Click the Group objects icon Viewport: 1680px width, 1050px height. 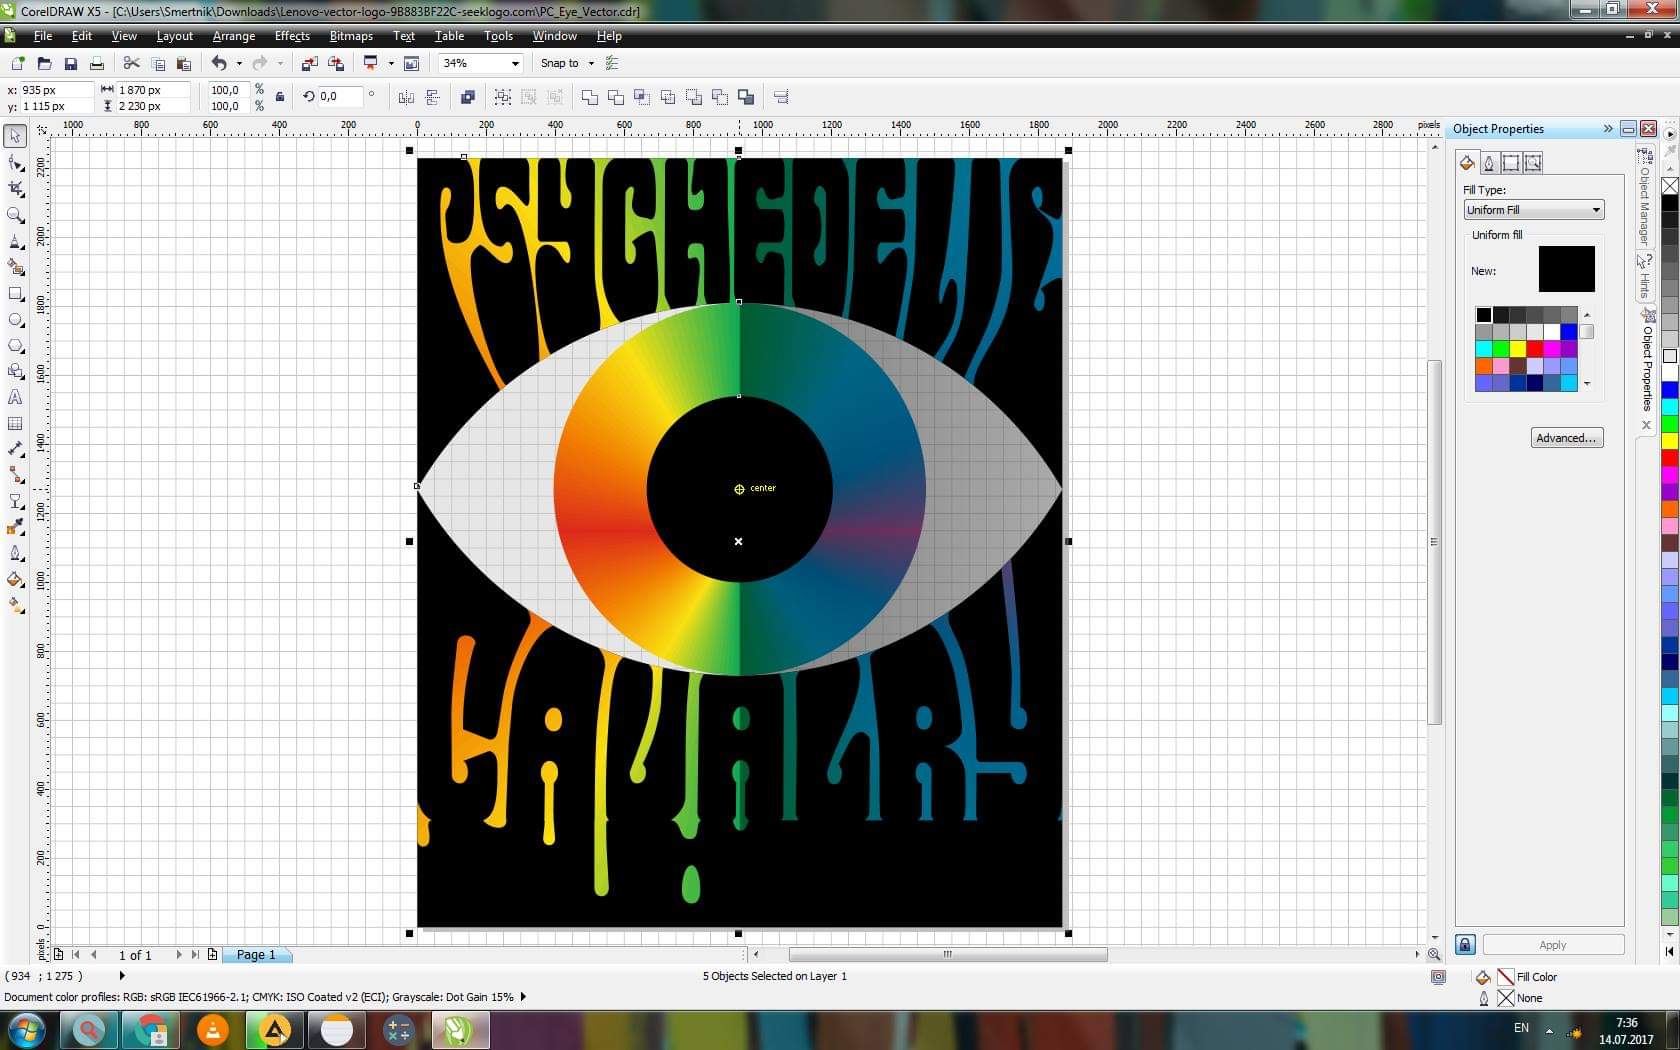[503, 97]
